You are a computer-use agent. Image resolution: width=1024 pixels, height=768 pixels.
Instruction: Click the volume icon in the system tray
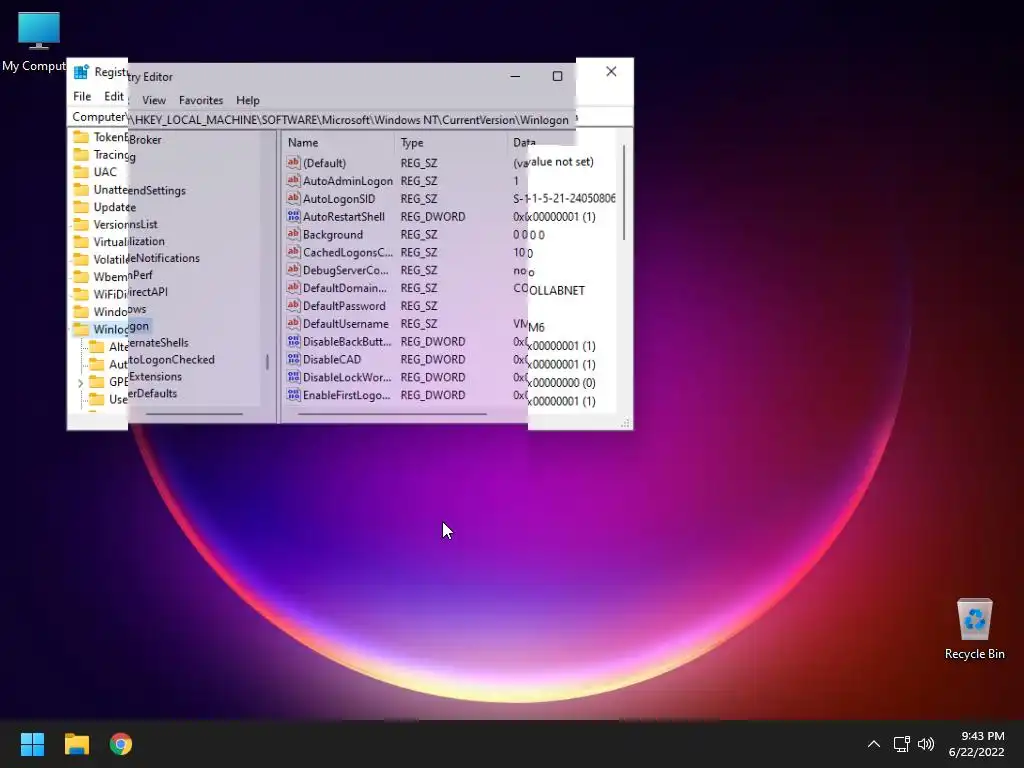926,744
